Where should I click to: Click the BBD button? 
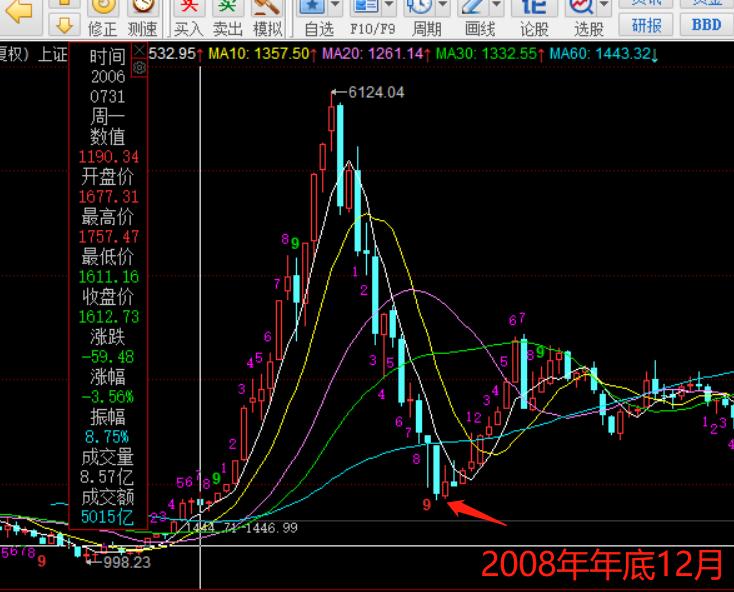pos(706,25)
